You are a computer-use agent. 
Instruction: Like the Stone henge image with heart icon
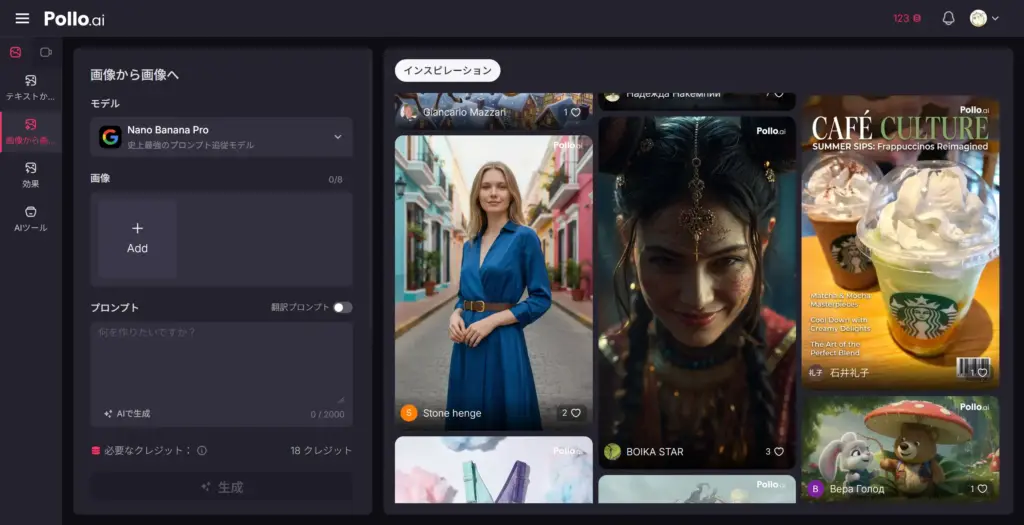pos(575,413)
